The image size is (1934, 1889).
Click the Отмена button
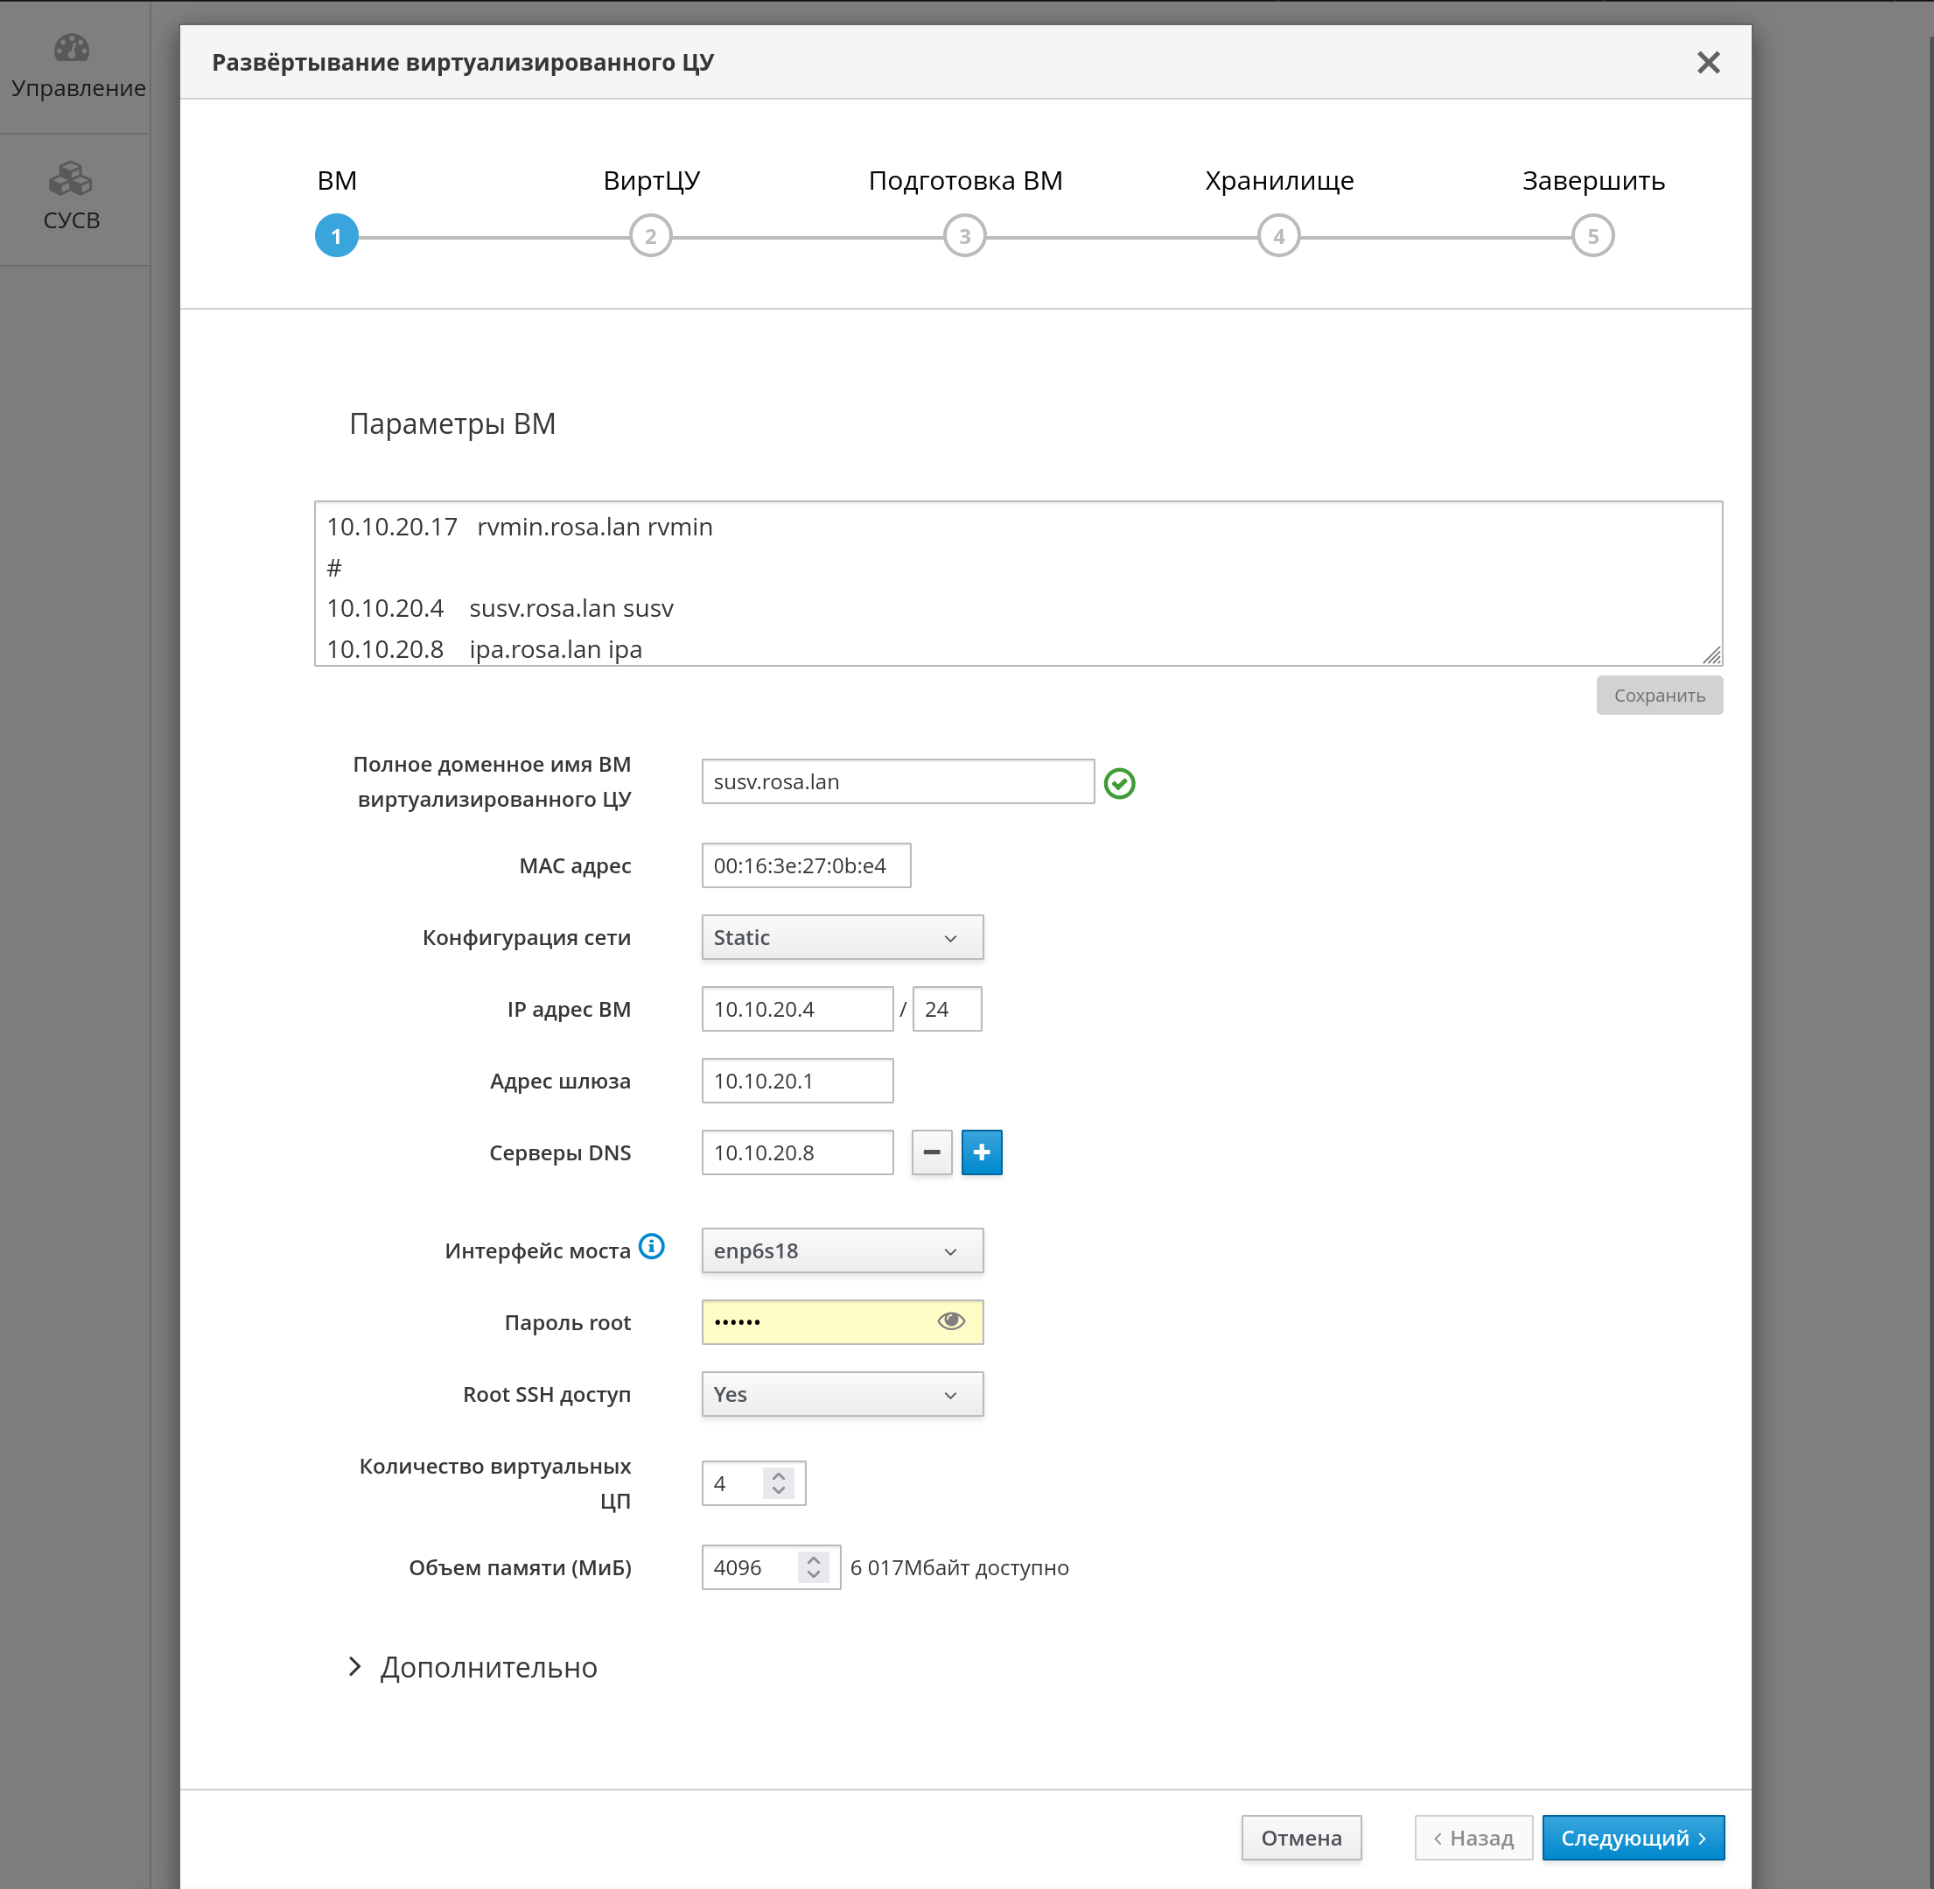(1301, 1837)
